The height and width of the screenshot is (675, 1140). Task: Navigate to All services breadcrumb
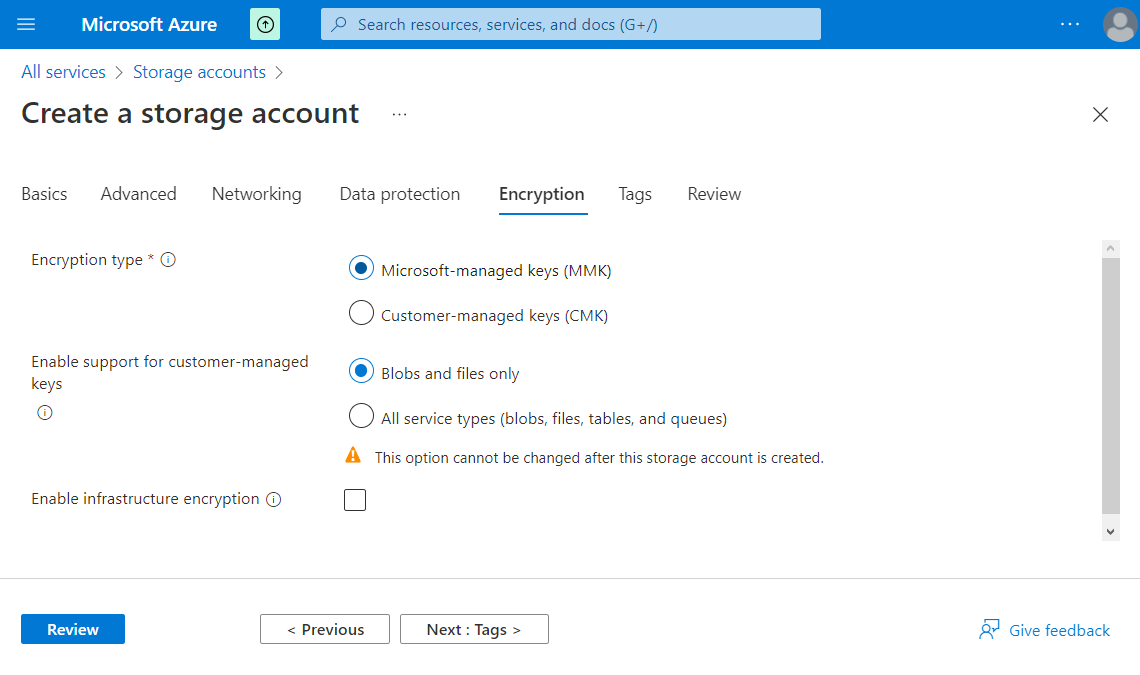tap(63, 72)
